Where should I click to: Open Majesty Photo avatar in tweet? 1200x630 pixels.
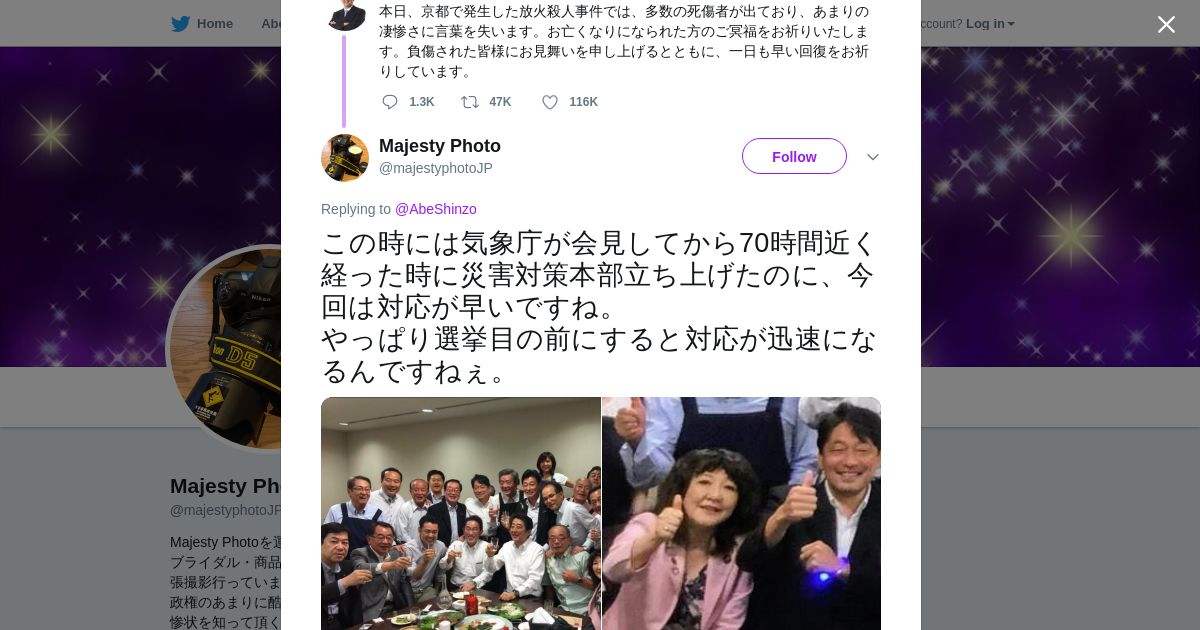coord(345,158)
